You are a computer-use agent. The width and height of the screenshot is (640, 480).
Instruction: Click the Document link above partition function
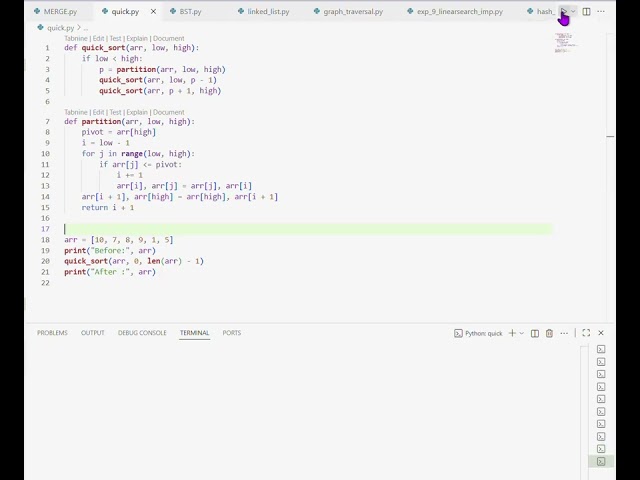pos(169,112)
